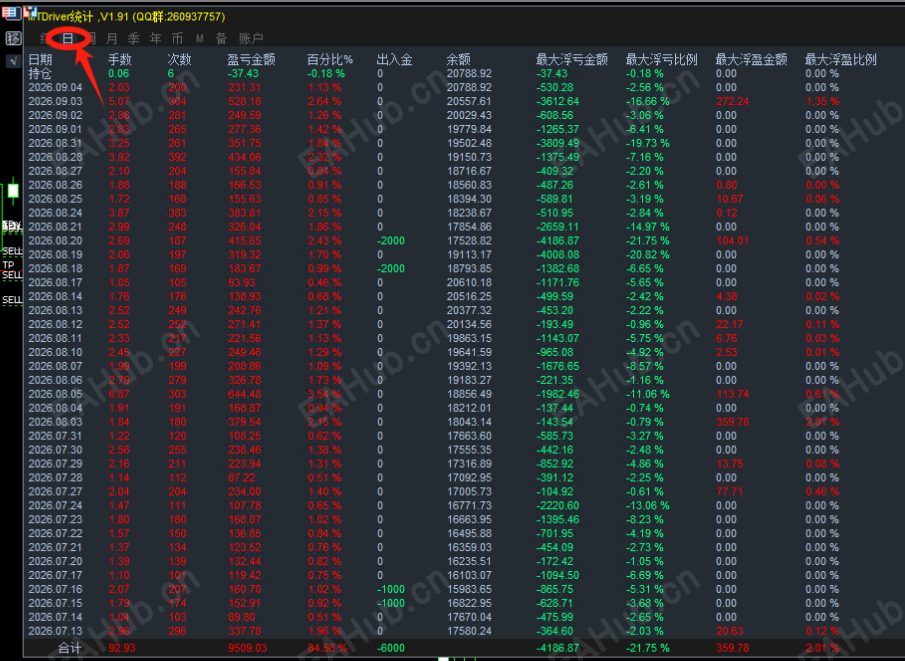This screenshot has height=661, width=905.
Task: Open the 月 monthly statistics tab
Action: (112, 39)
